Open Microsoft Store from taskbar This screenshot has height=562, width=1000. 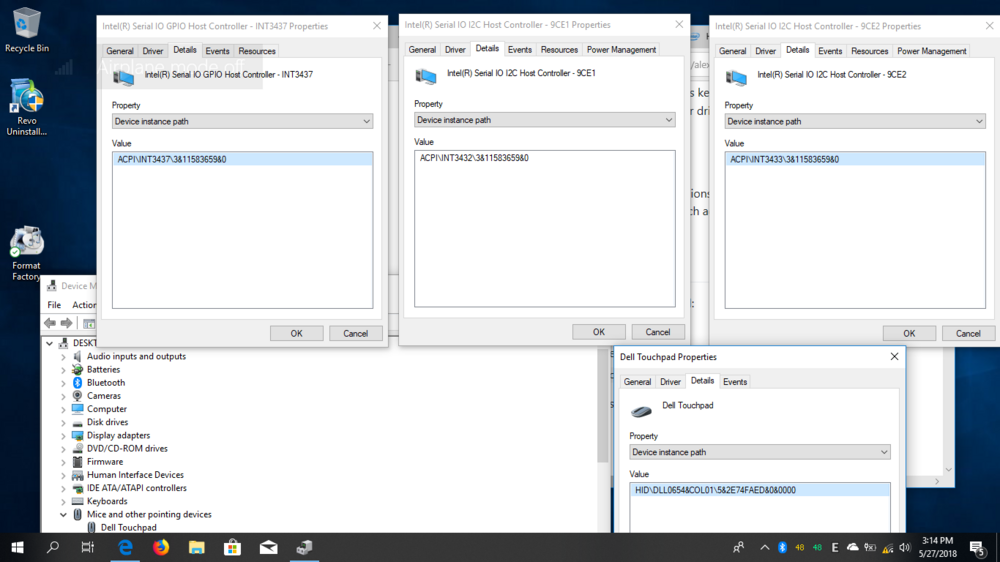click(232, 547)
